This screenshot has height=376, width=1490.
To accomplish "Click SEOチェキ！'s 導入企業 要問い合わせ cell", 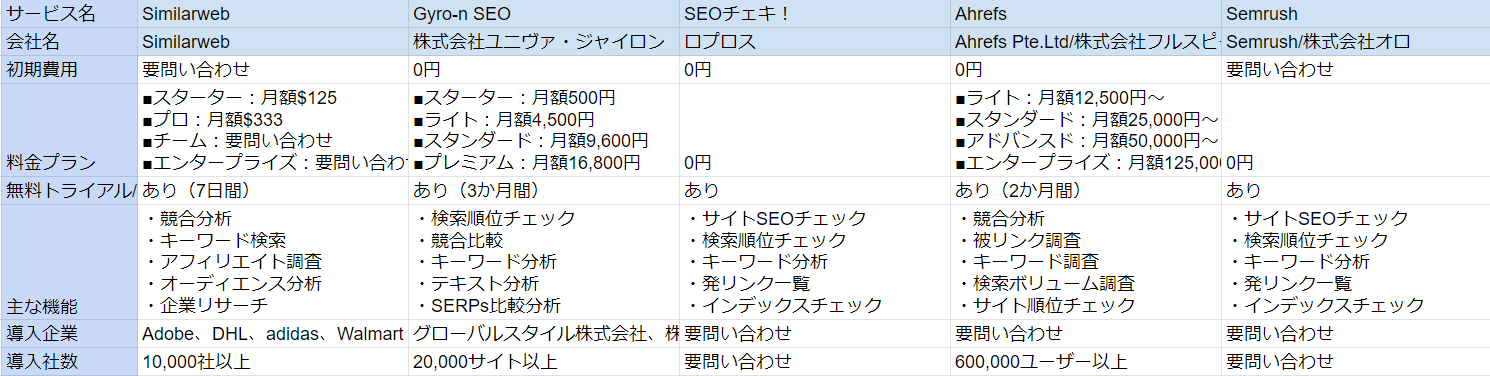I will pyautogui.click(x=816, y=333).
